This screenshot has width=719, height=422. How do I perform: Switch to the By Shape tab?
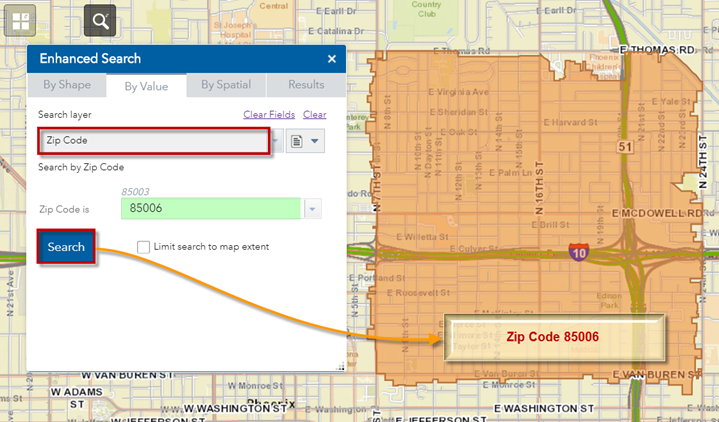(x=66, y=86)
